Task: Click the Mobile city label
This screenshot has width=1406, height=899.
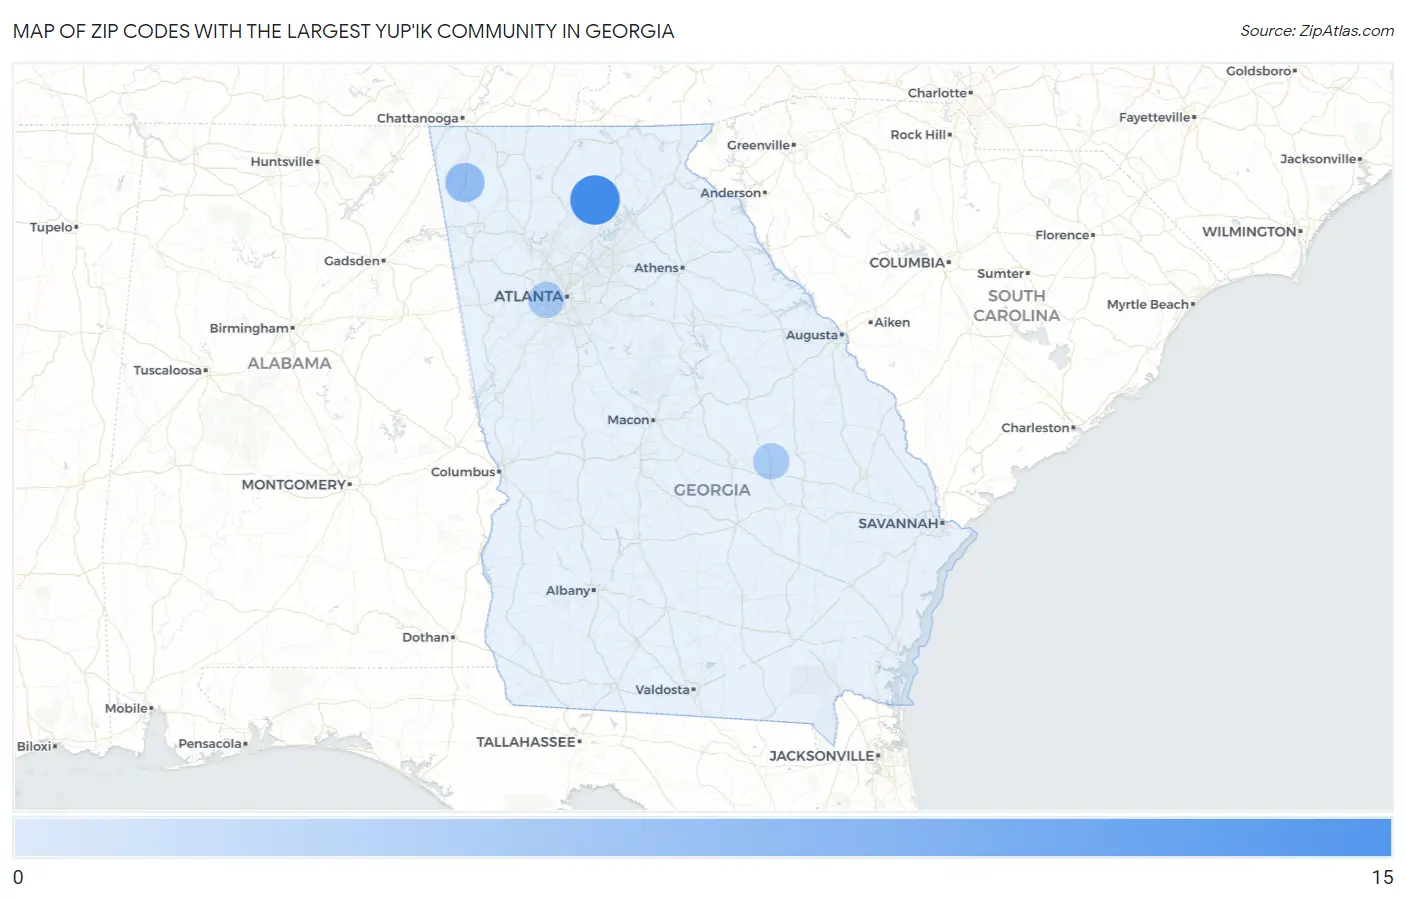Action: coord(126,709)
